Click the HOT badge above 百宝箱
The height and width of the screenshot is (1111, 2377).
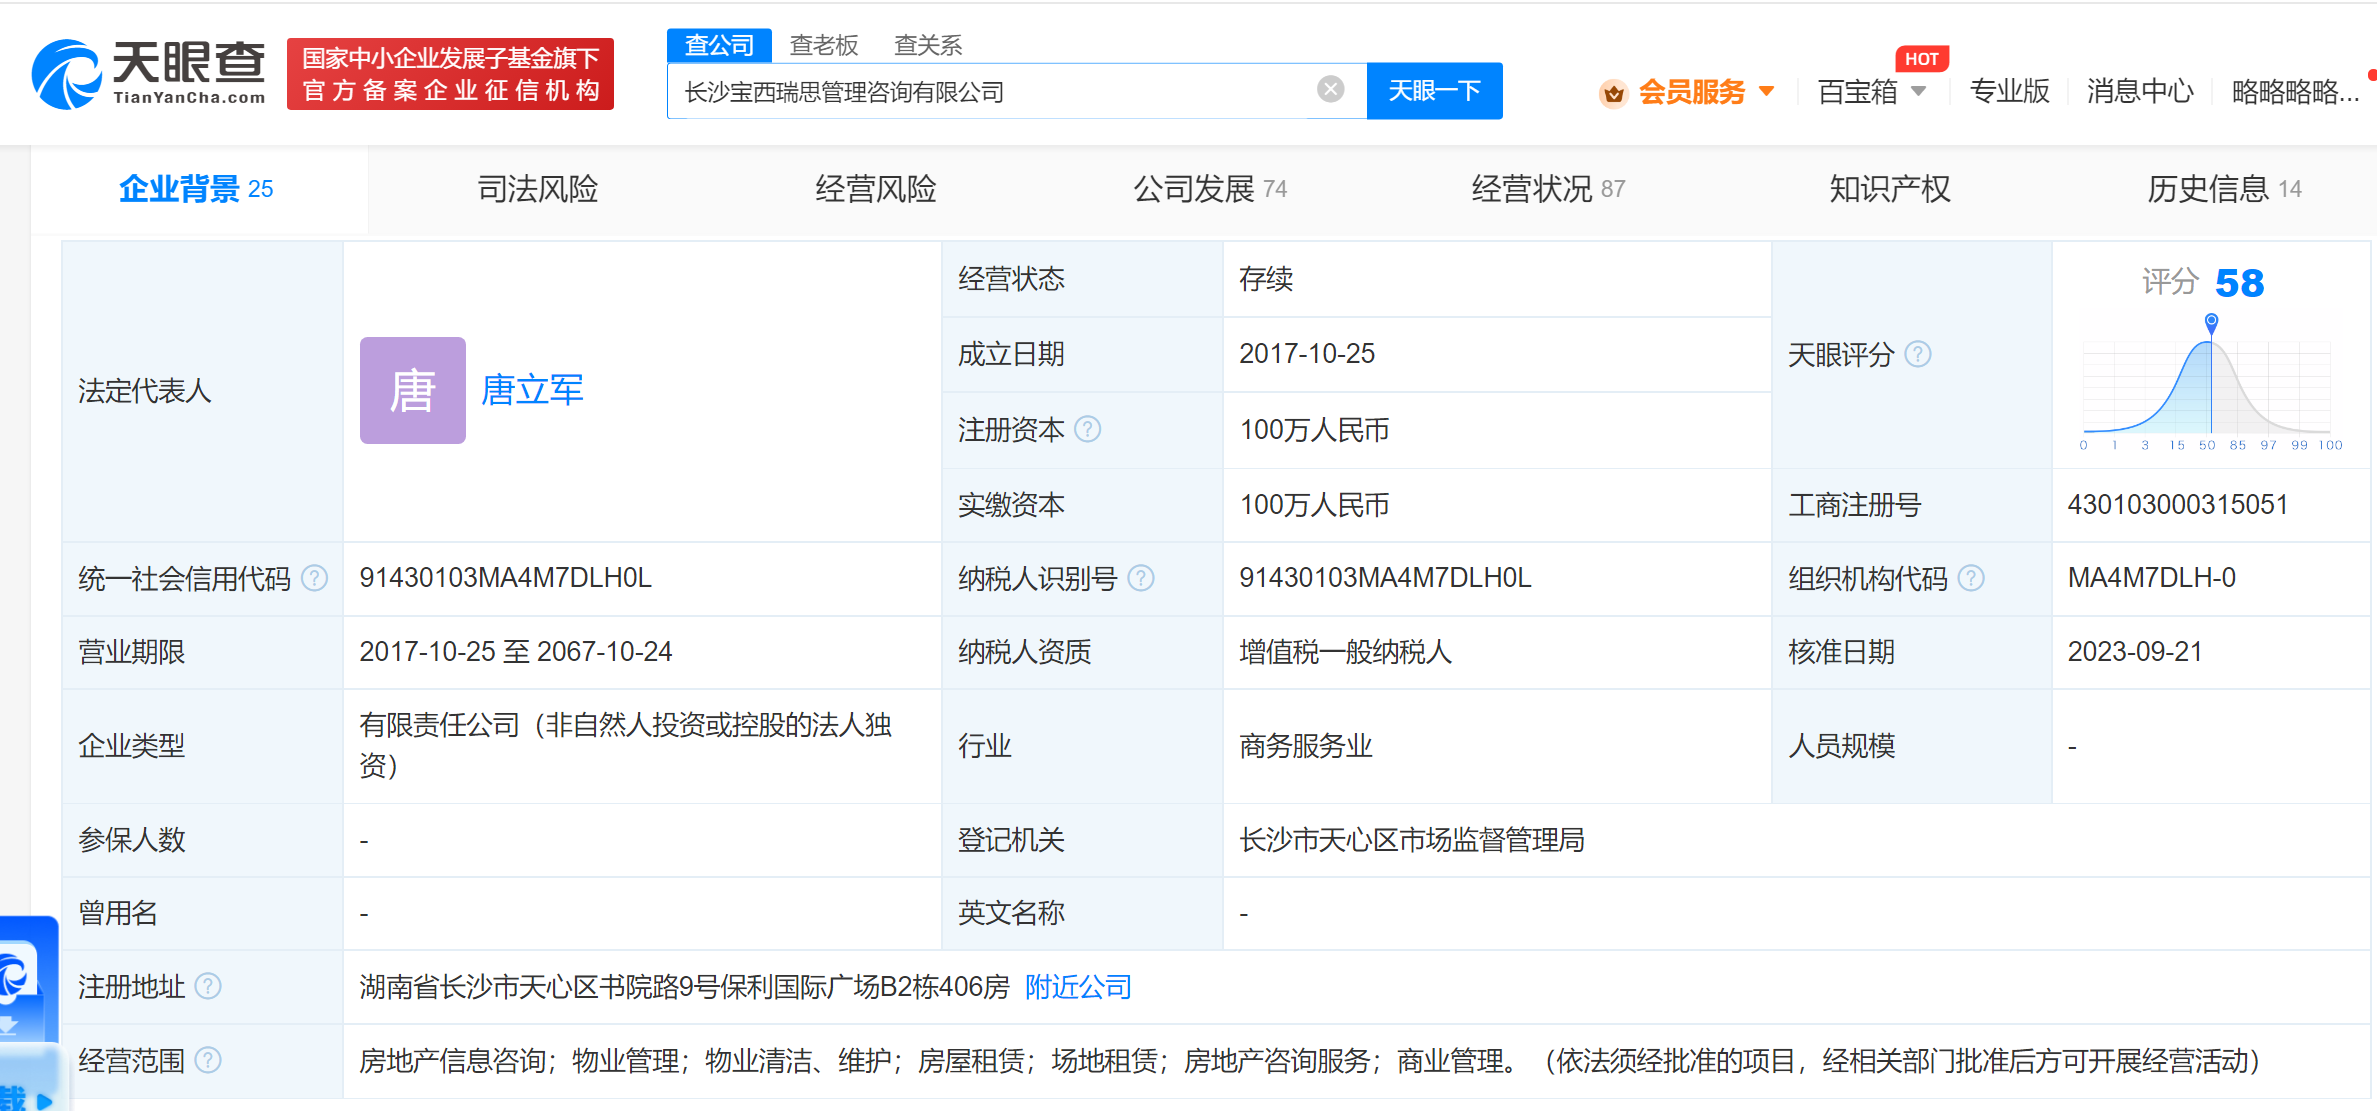click(1921, 59)
